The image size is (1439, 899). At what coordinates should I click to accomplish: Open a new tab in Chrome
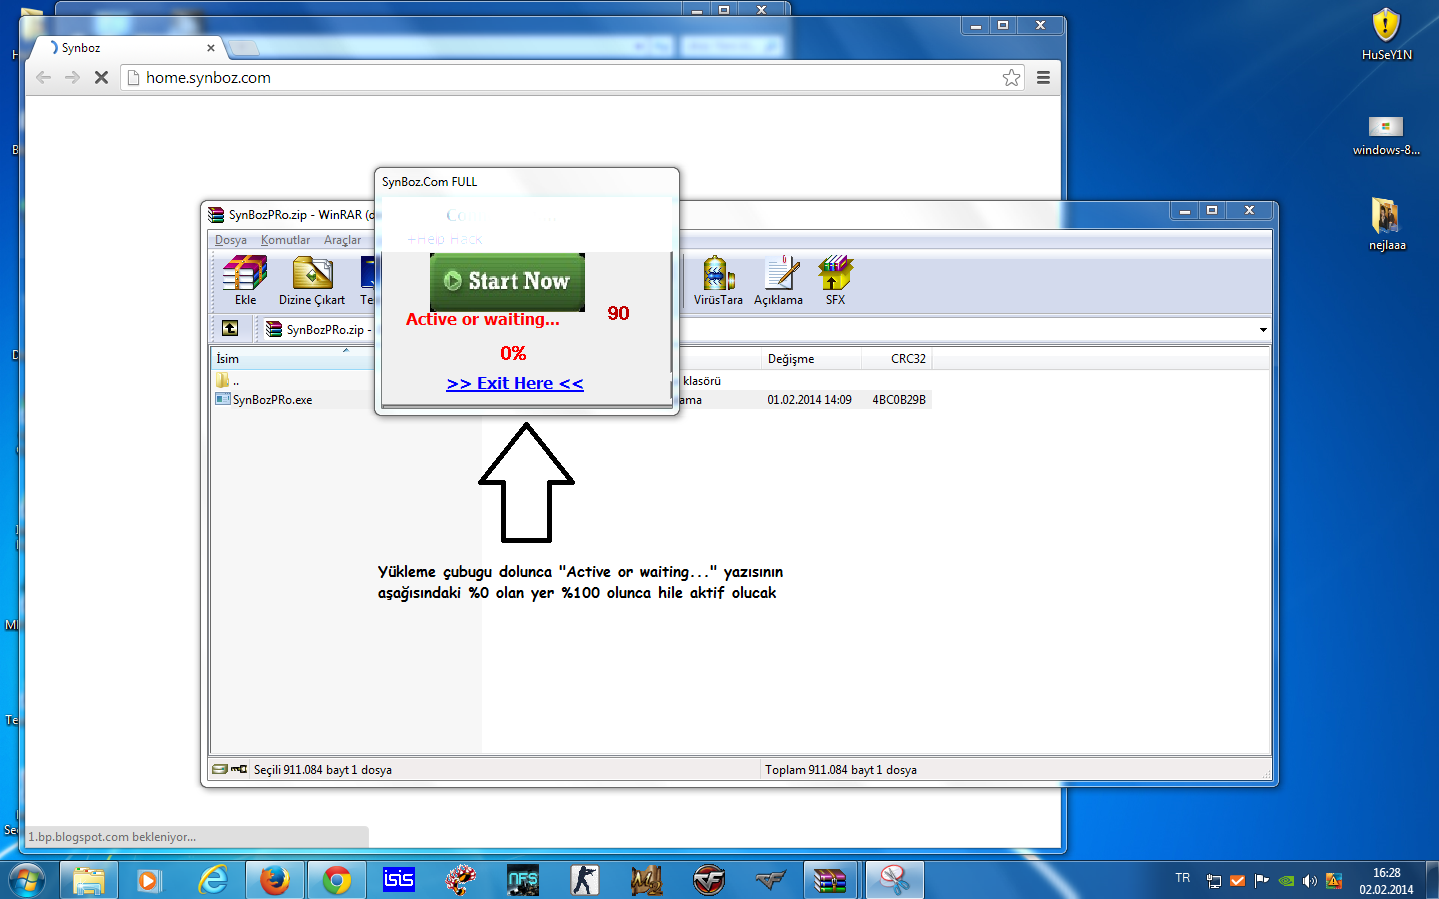[x=243, y=48]
